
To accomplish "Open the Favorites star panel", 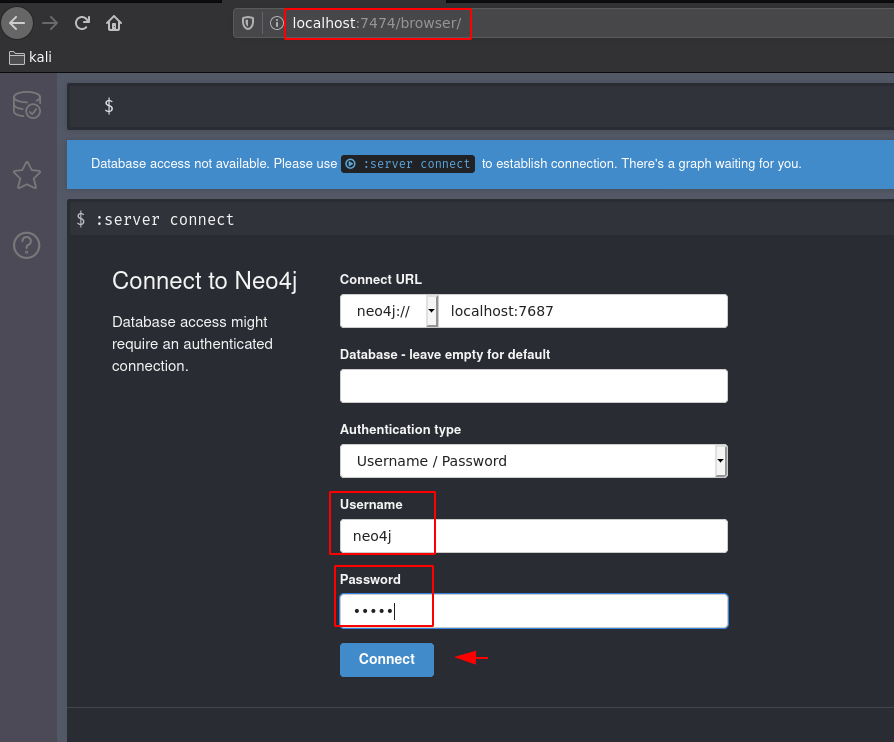I will [27, 175].
